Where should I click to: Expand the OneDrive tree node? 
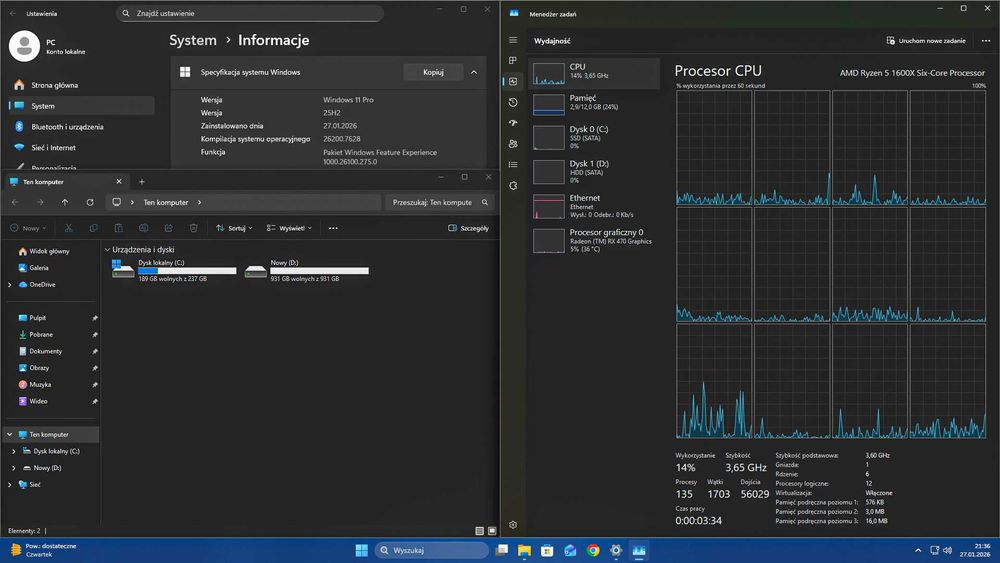[10, 285]
